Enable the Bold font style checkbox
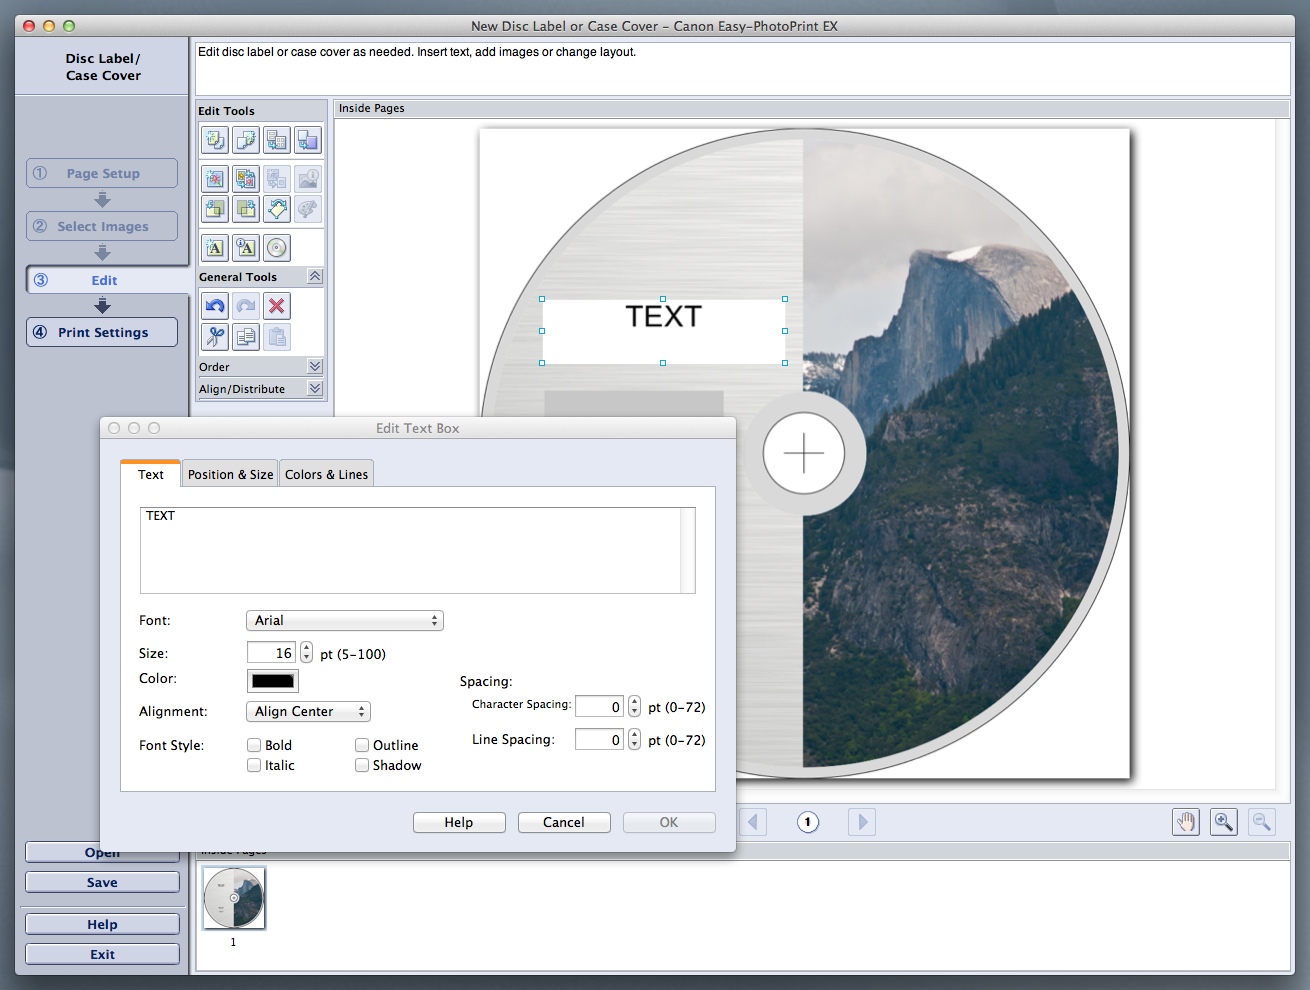The height and width of the screenshot is (990, 1310). click(254, 745)
